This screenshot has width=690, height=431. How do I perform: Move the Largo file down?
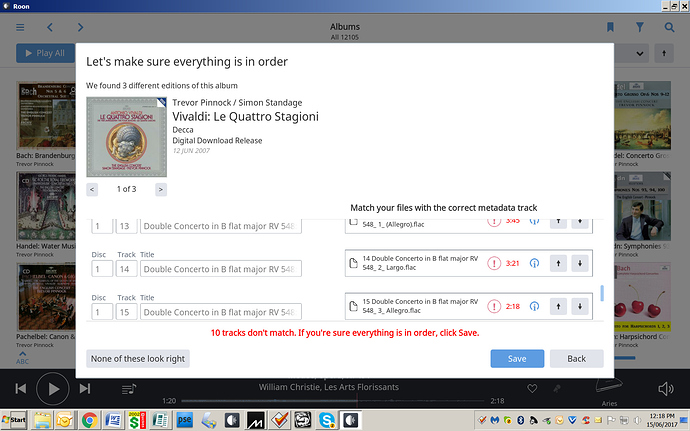pos(580,263)
